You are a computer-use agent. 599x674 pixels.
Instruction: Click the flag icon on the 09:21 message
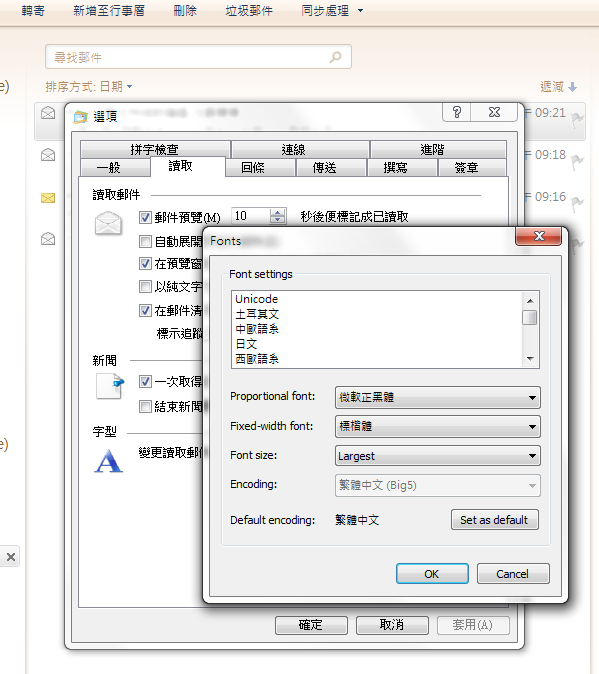577,120
